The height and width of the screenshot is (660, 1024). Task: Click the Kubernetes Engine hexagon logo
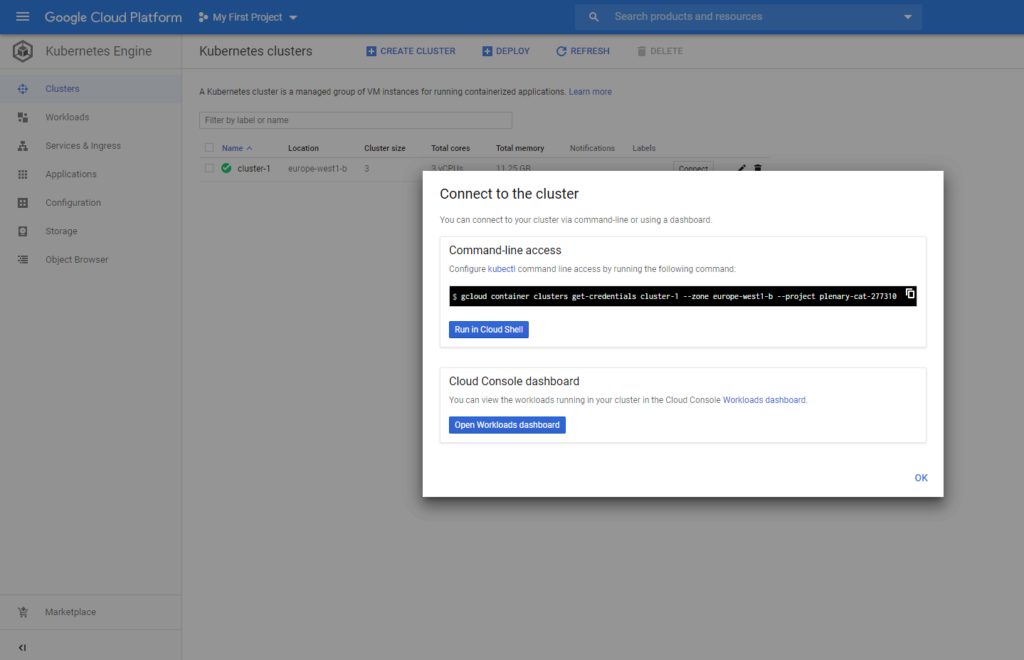[x=23, y=51]
